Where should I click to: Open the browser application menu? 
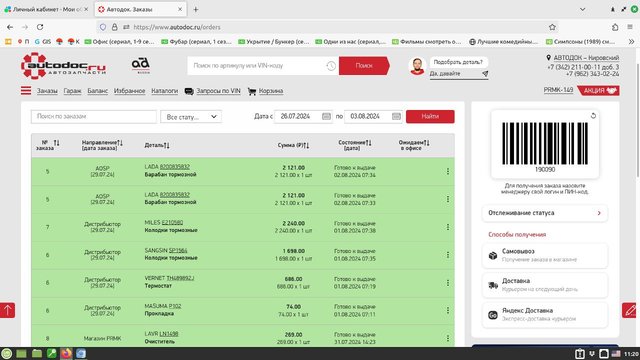click(630, 27)
